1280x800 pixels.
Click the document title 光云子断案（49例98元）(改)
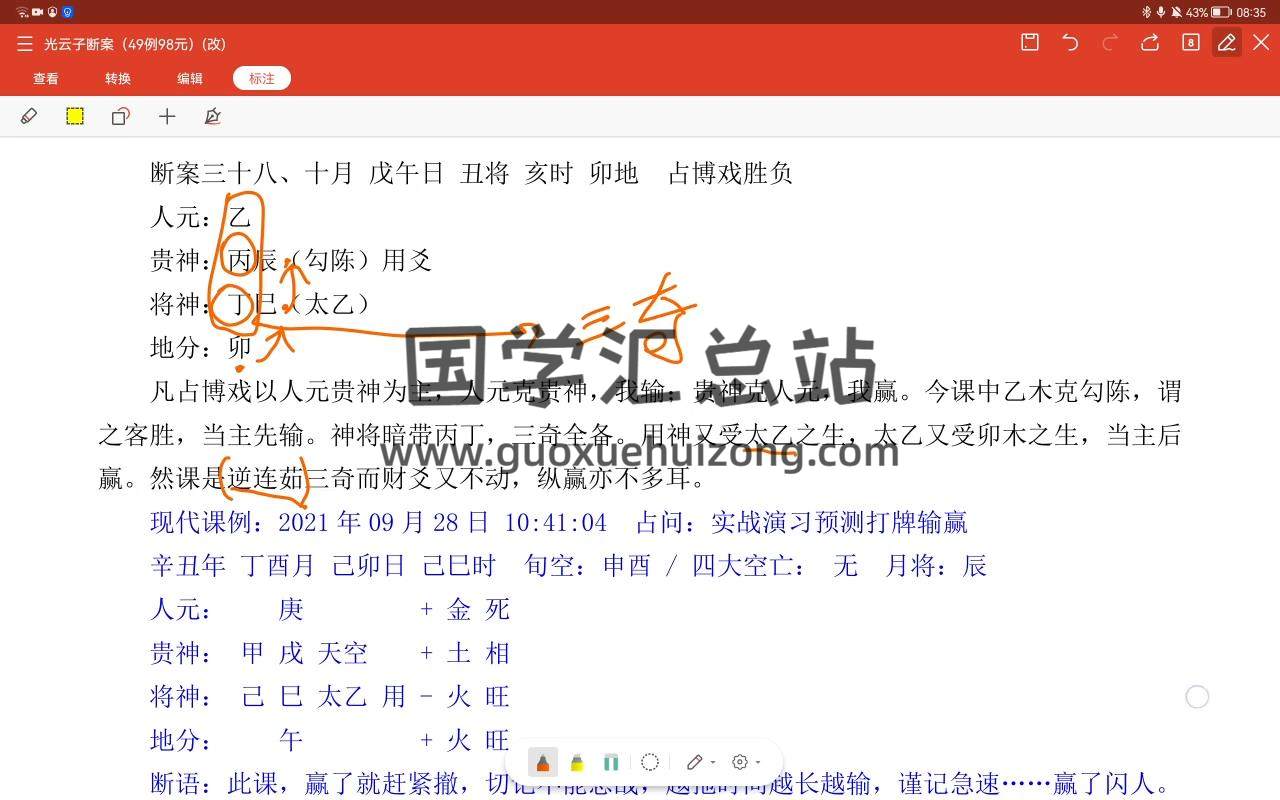pyautogui.click(x=135, y=44)
